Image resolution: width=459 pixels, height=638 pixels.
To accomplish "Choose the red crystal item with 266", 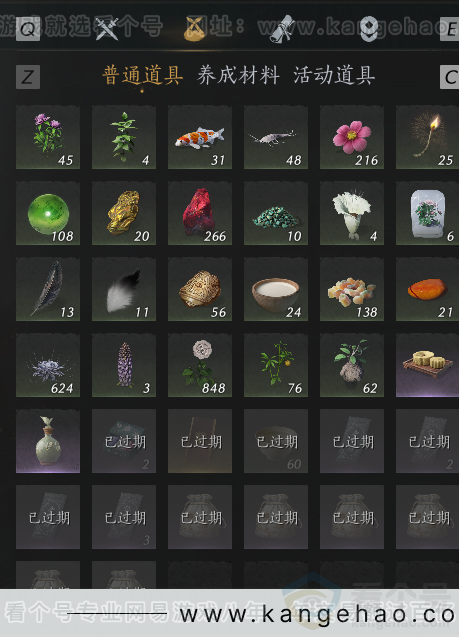I will (200, 213).
